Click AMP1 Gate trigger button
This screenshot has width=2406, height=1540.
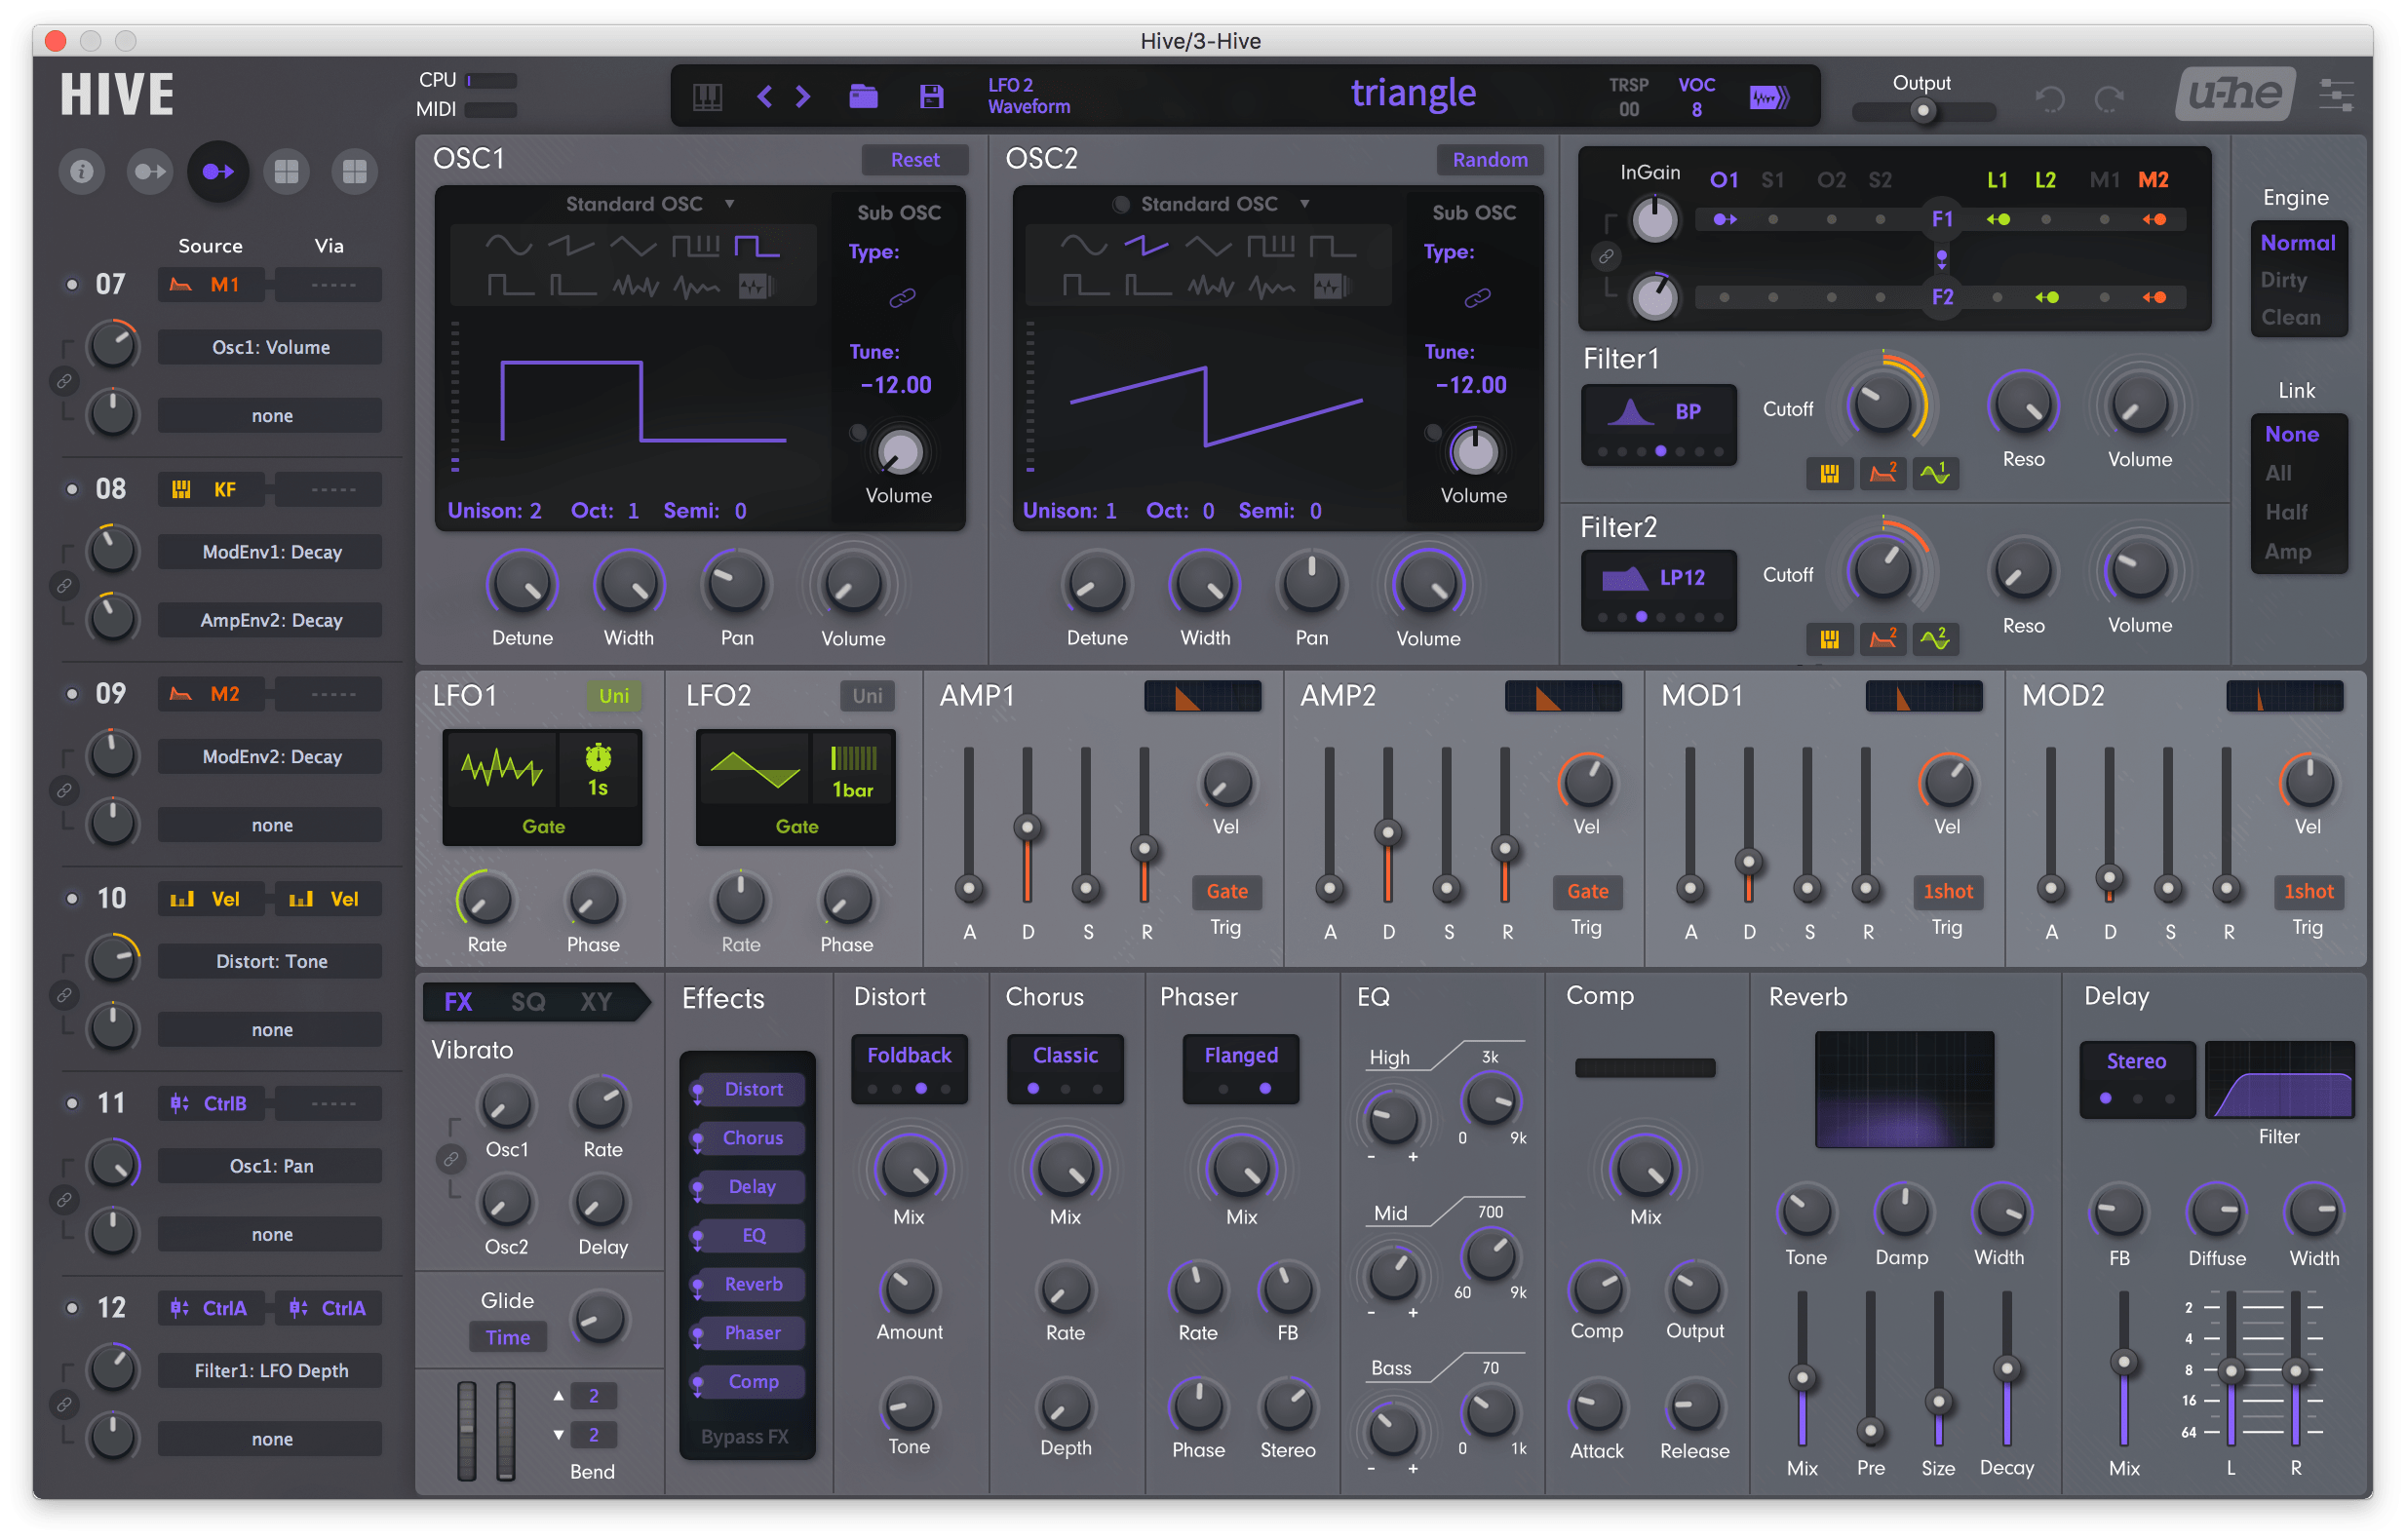coord(1226,891)
